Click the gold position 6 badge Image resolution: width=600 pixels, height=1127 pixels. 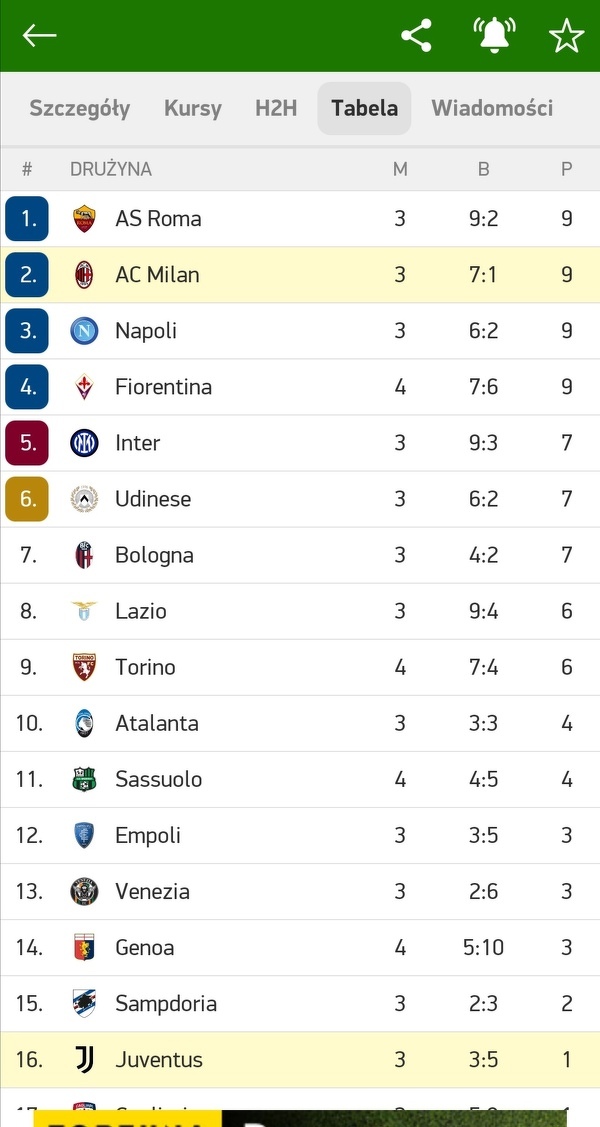point(27,499)
